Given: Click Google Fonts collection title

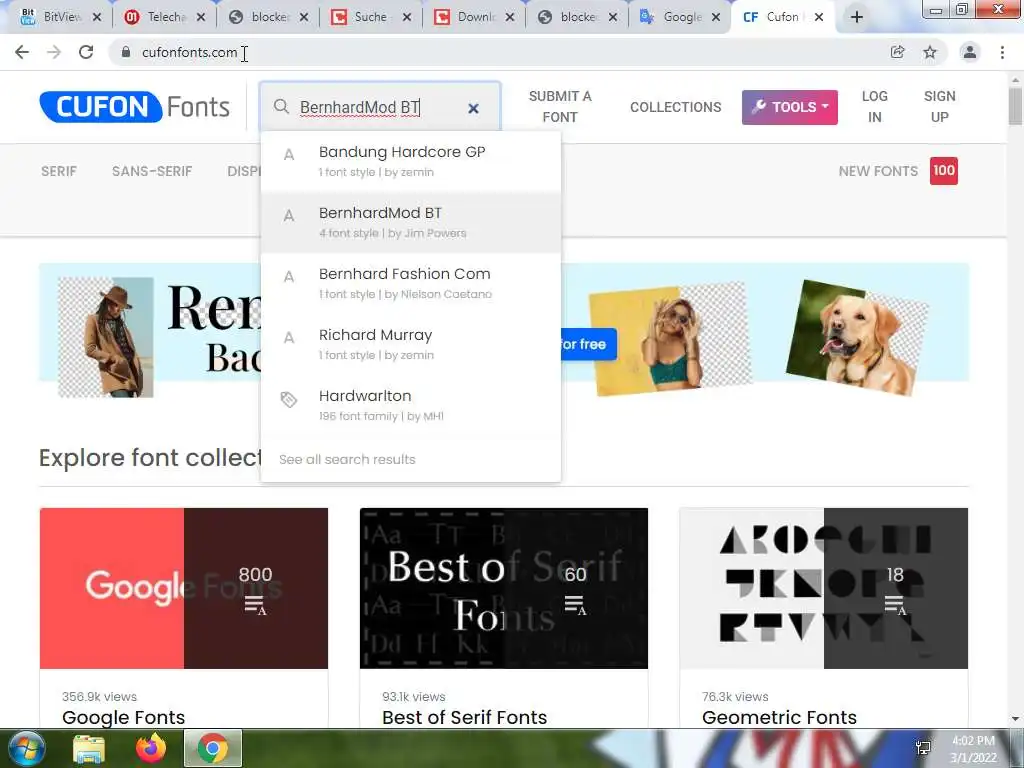Looking at the screenshot, I should (x=123, y=717).
